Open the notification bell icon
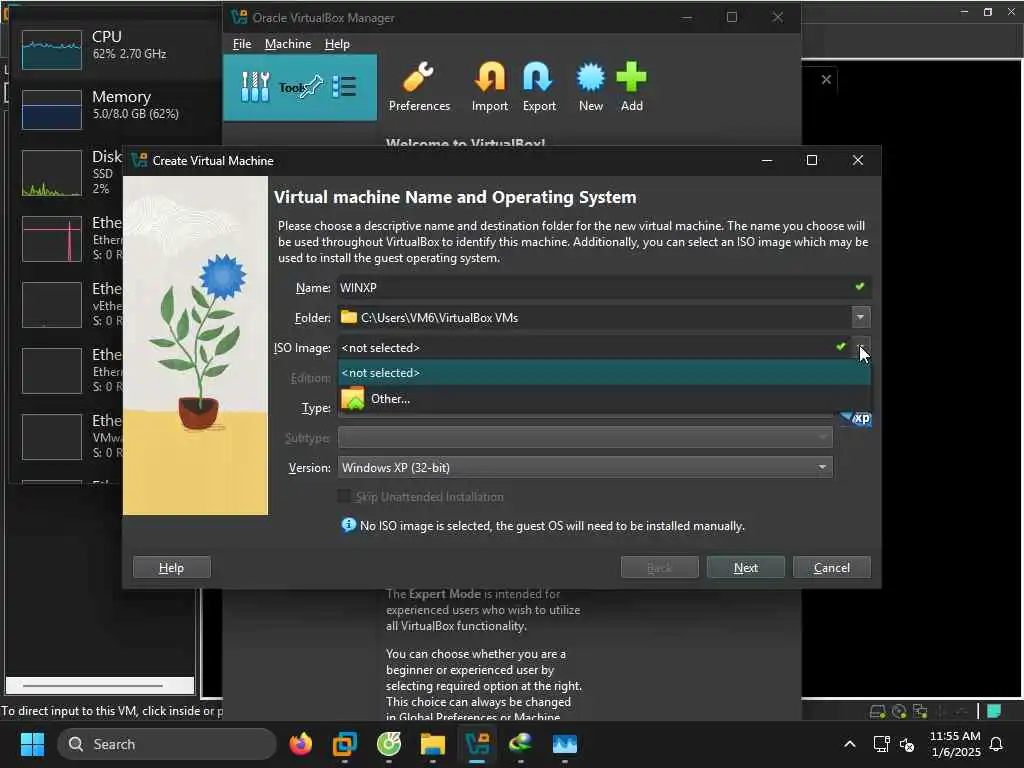The image size is (1024, 768). tap(996, 744)
